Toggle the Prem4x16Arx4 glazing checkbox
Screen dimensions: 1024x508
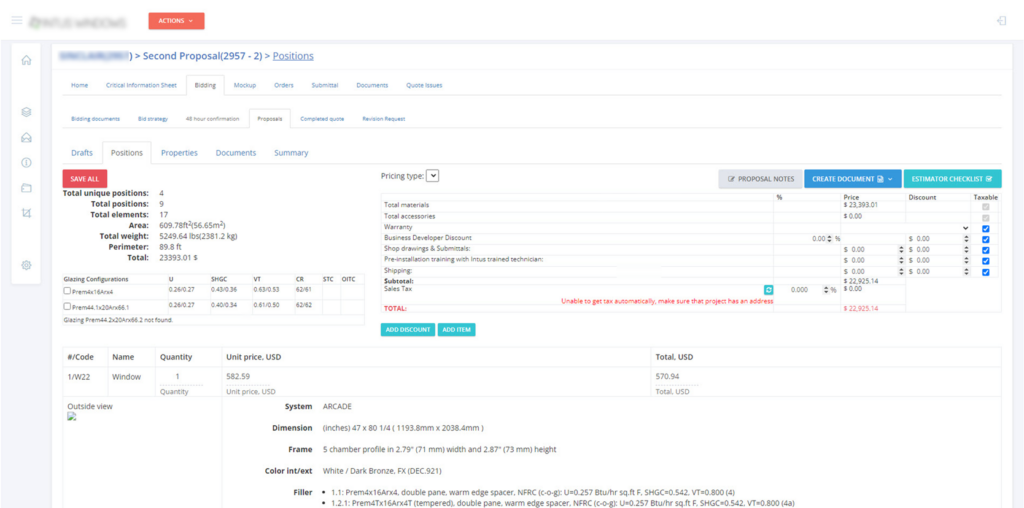[67, 291]
